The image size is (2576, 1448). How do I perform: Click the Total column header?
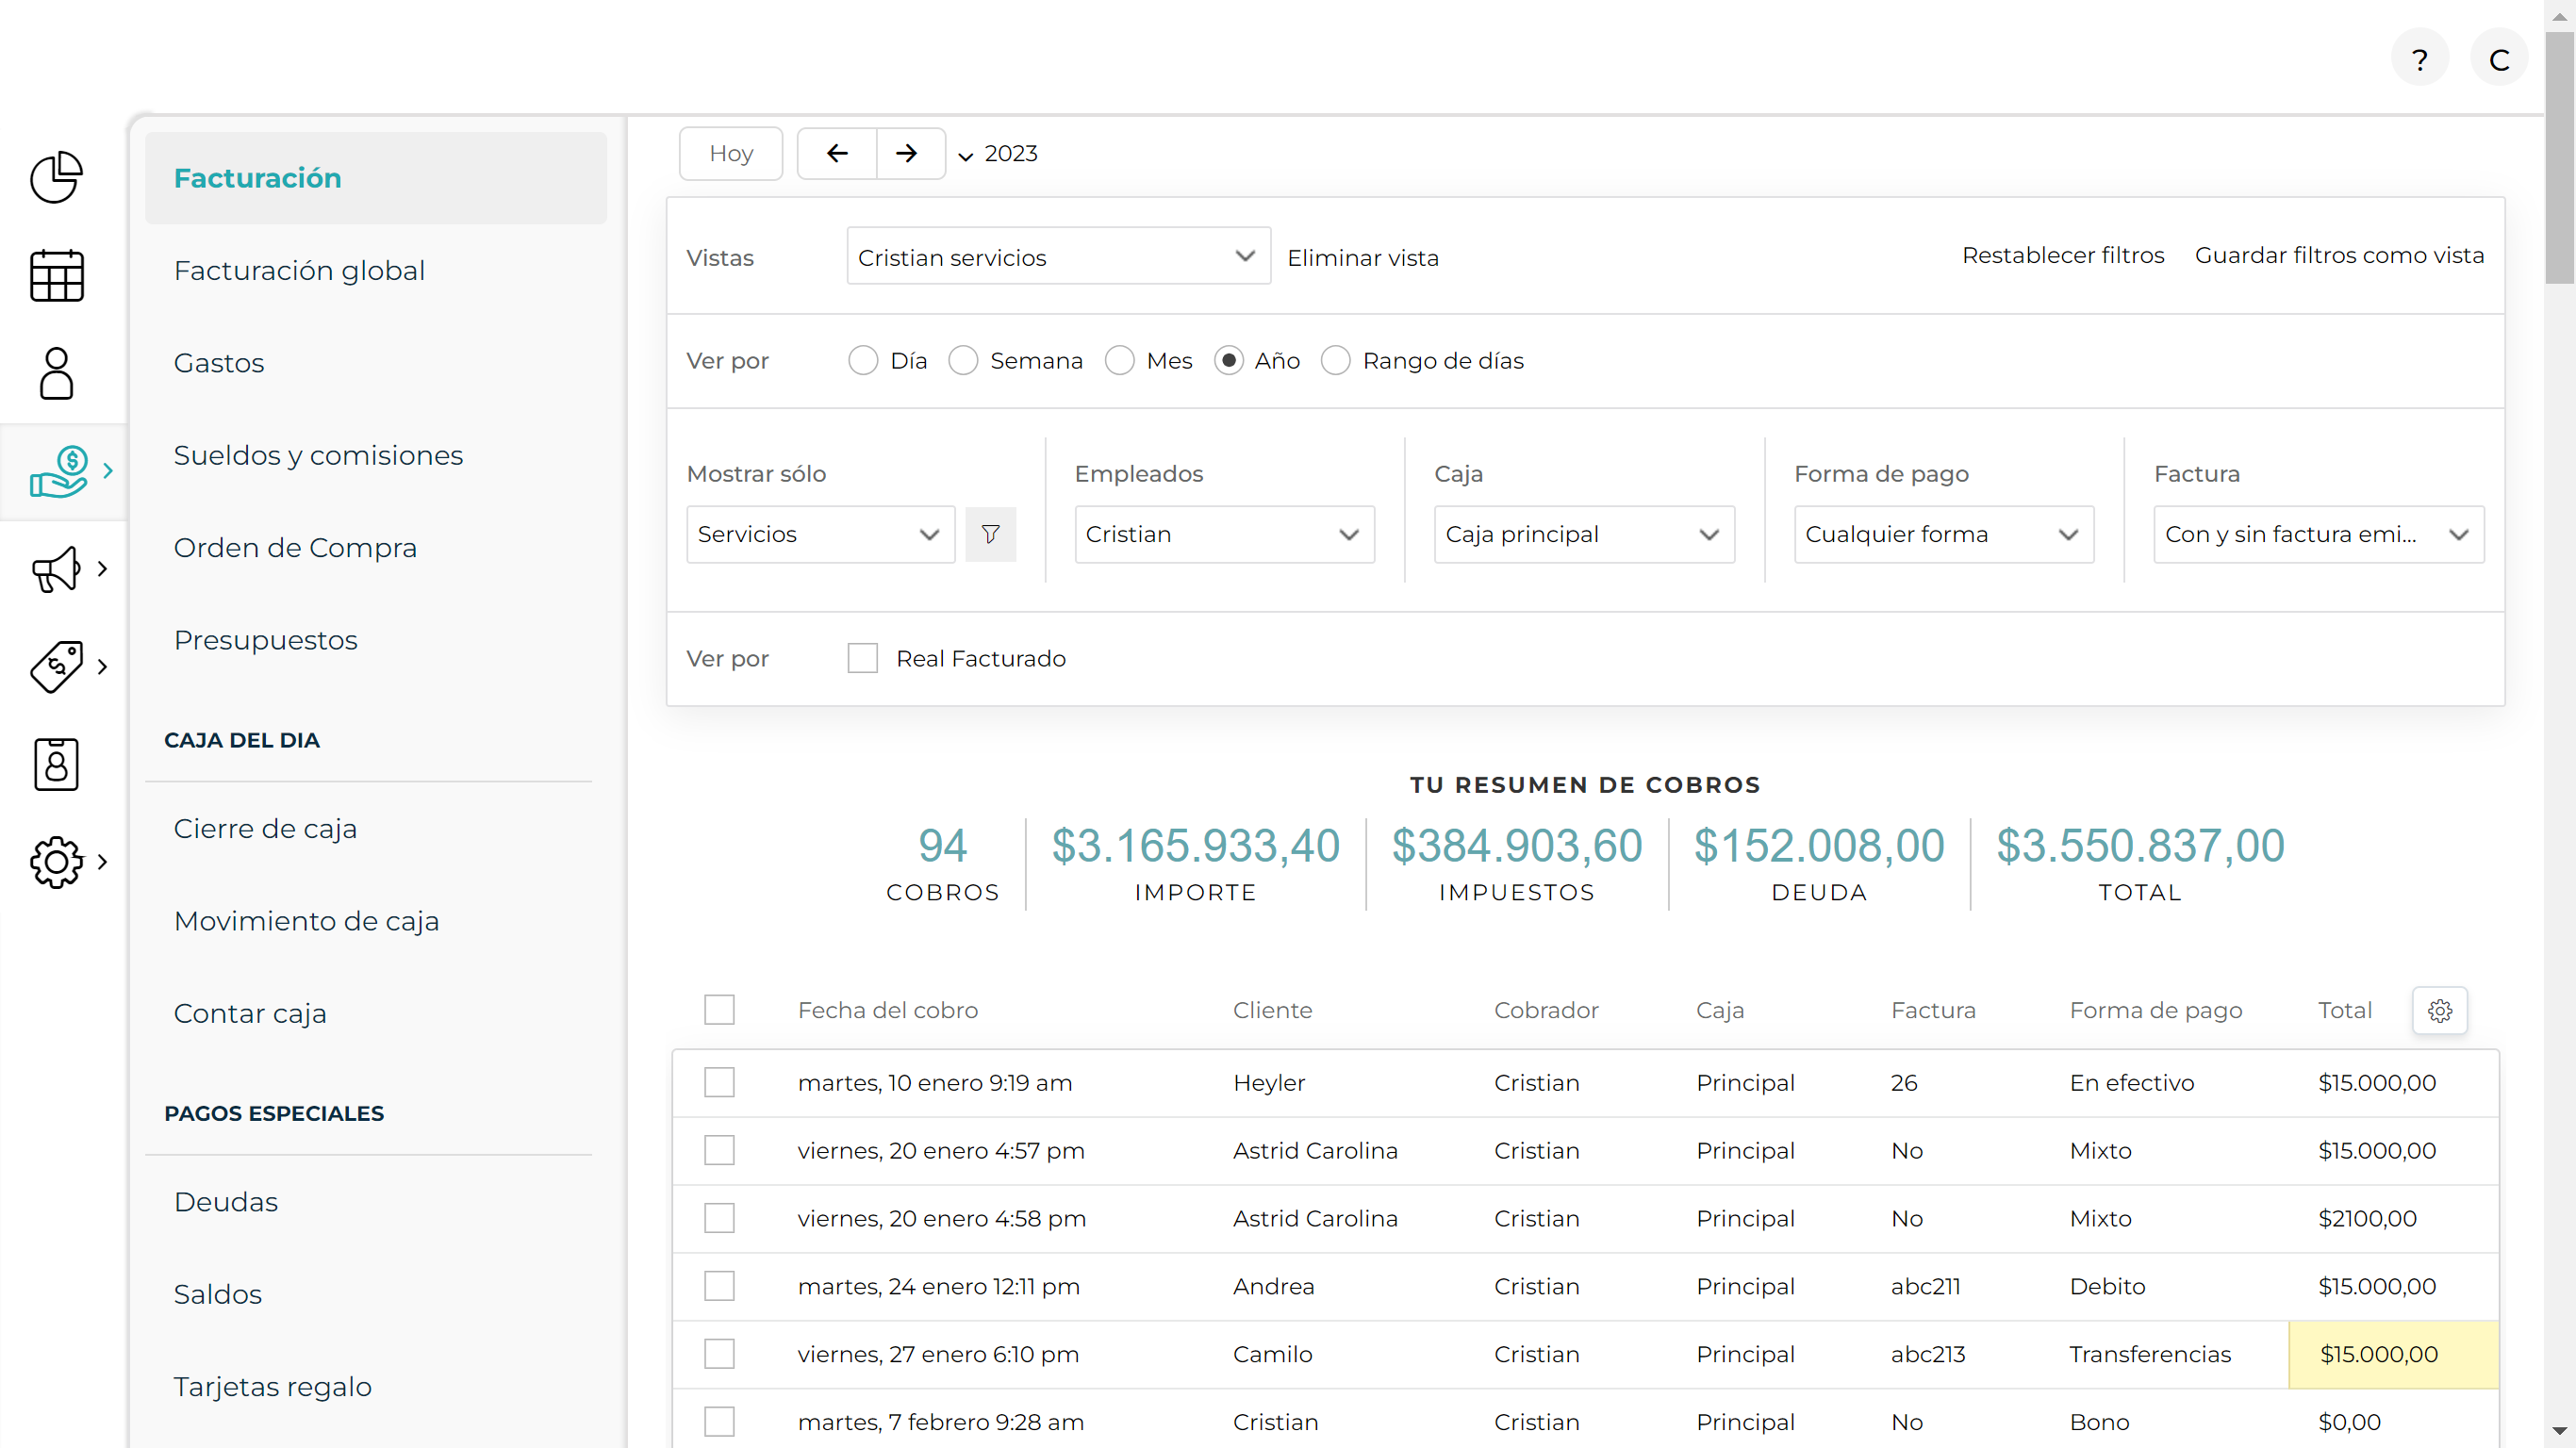click(x=2344, y=1010)
